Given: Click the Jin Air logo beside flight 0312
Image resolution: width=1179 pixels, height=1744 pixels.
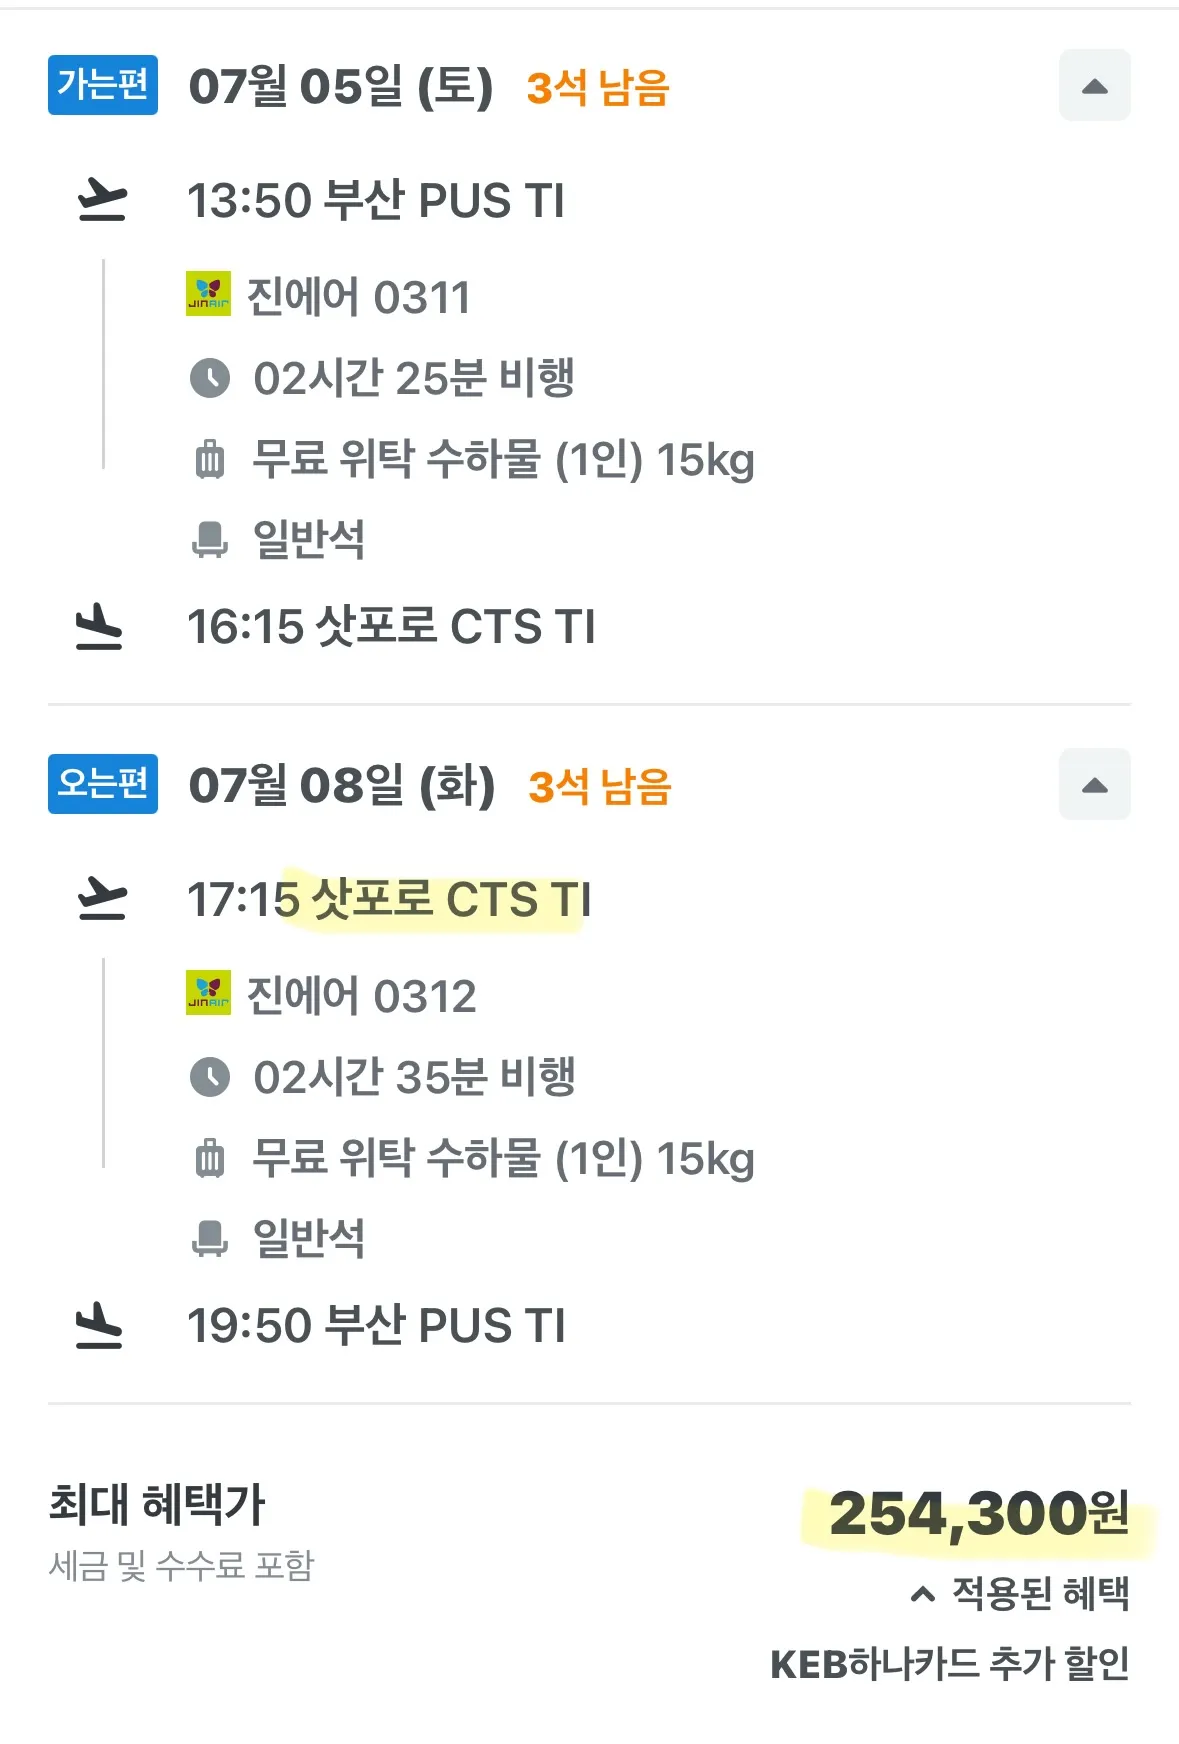Looking at the screenshot, I should [208, 993].
